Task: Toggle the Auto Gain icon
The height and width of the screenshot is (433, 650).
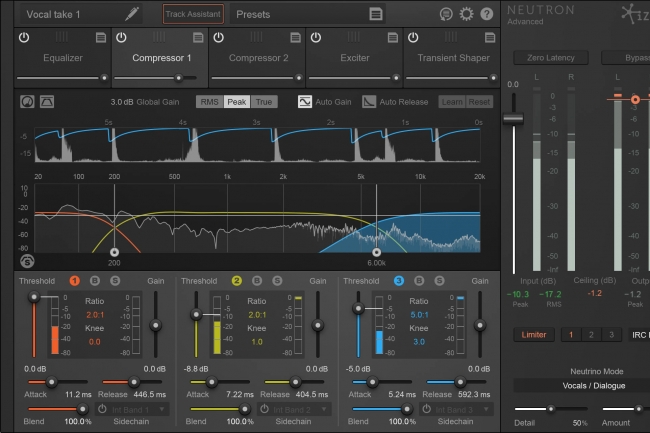Action: point(305,102)
